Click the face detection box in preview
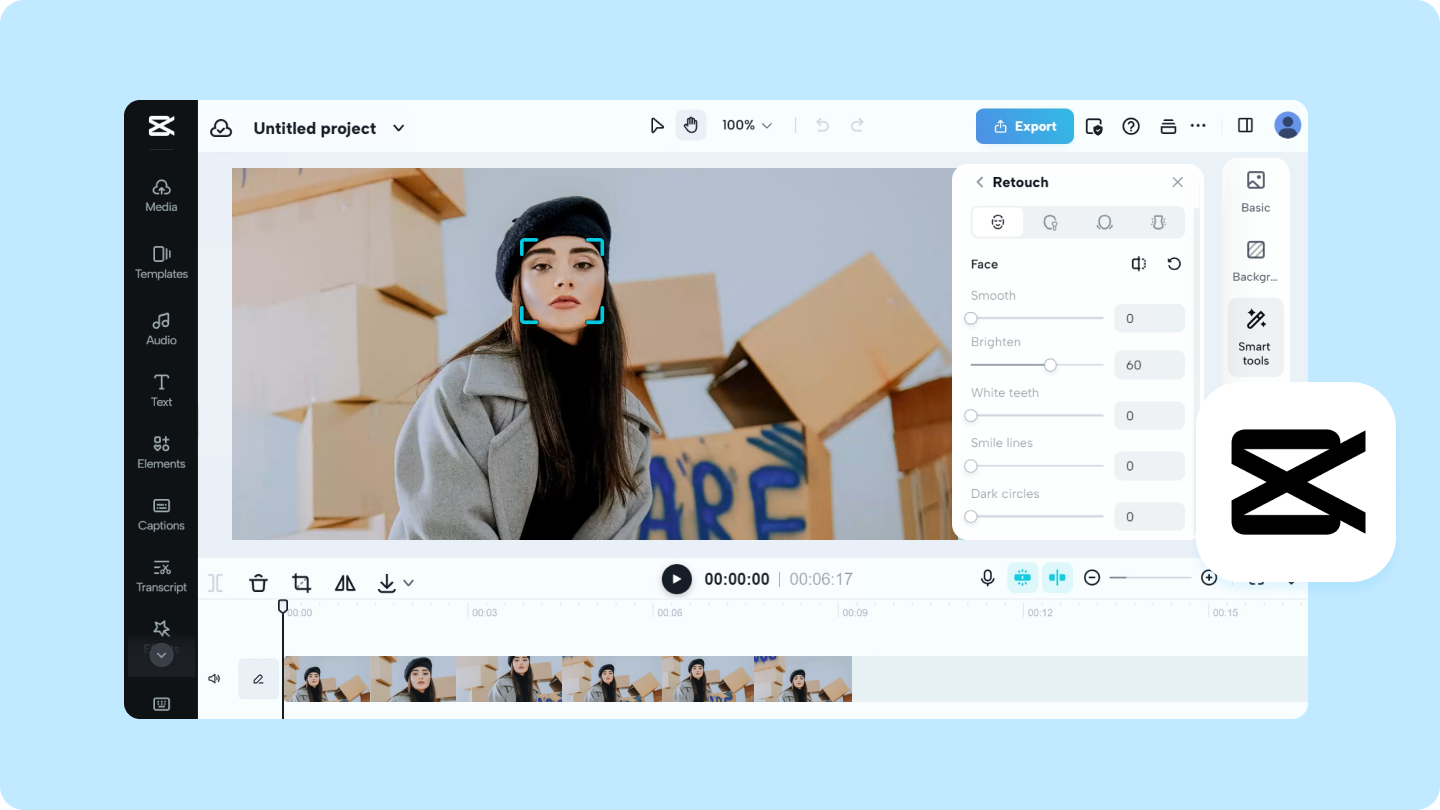1440x810 pixels. (x=562, y=281)
